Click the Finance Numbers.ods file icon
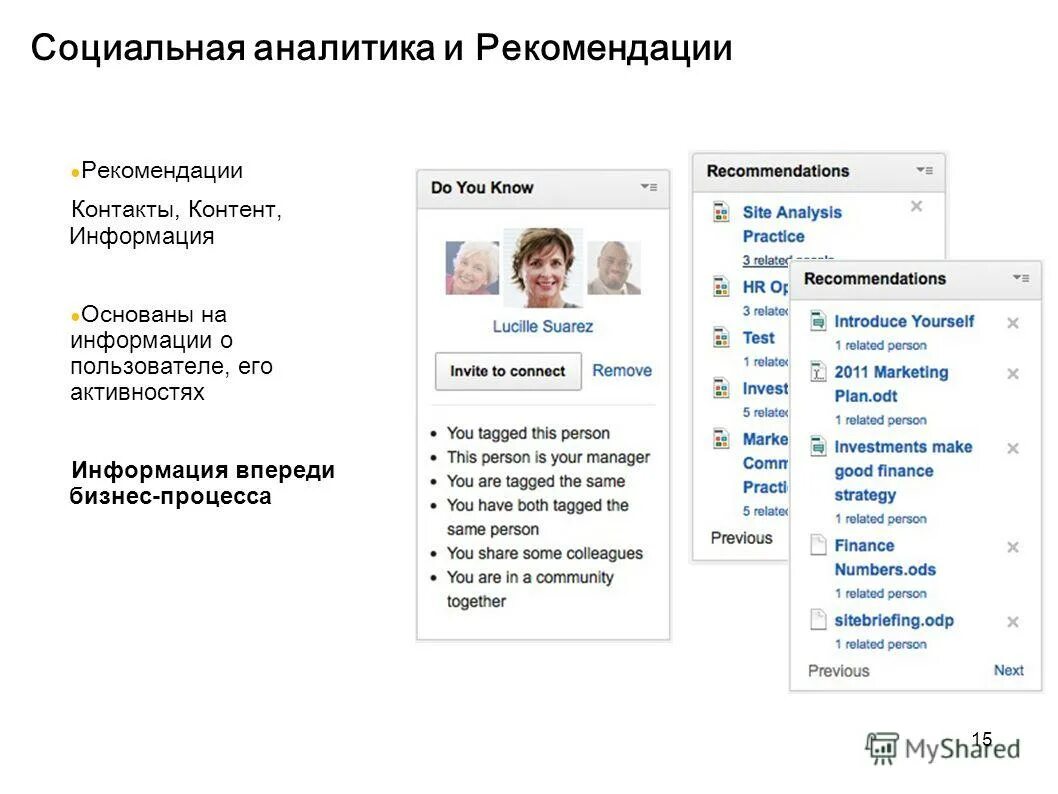The height and width of the screenshot is (794, 1058). click(x=818, y=544)
